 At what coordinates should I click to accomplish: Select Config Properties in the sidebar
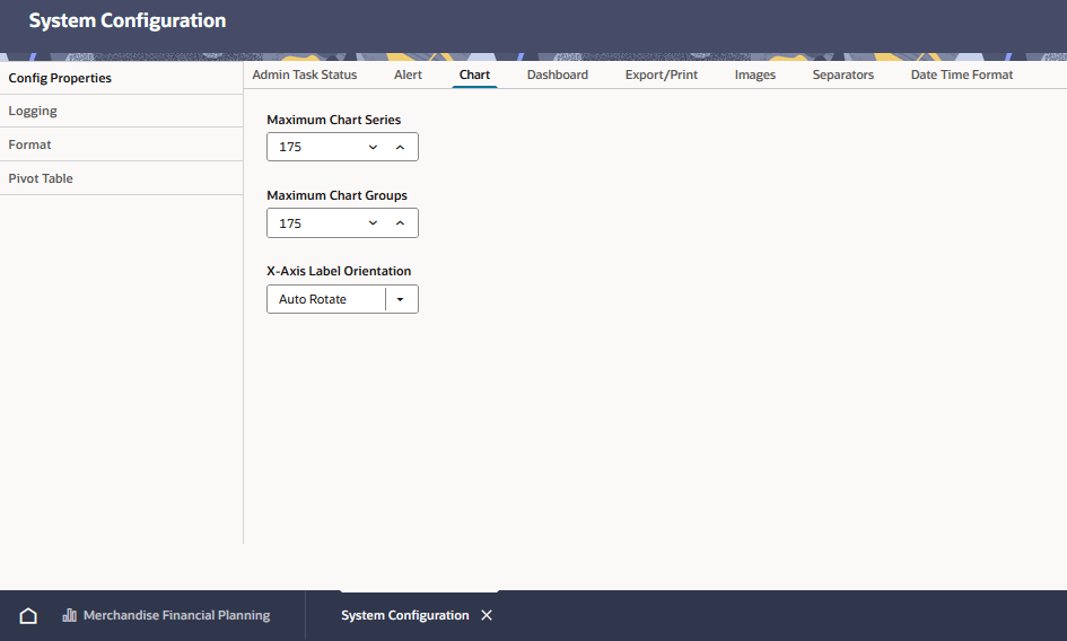[121, 78]
